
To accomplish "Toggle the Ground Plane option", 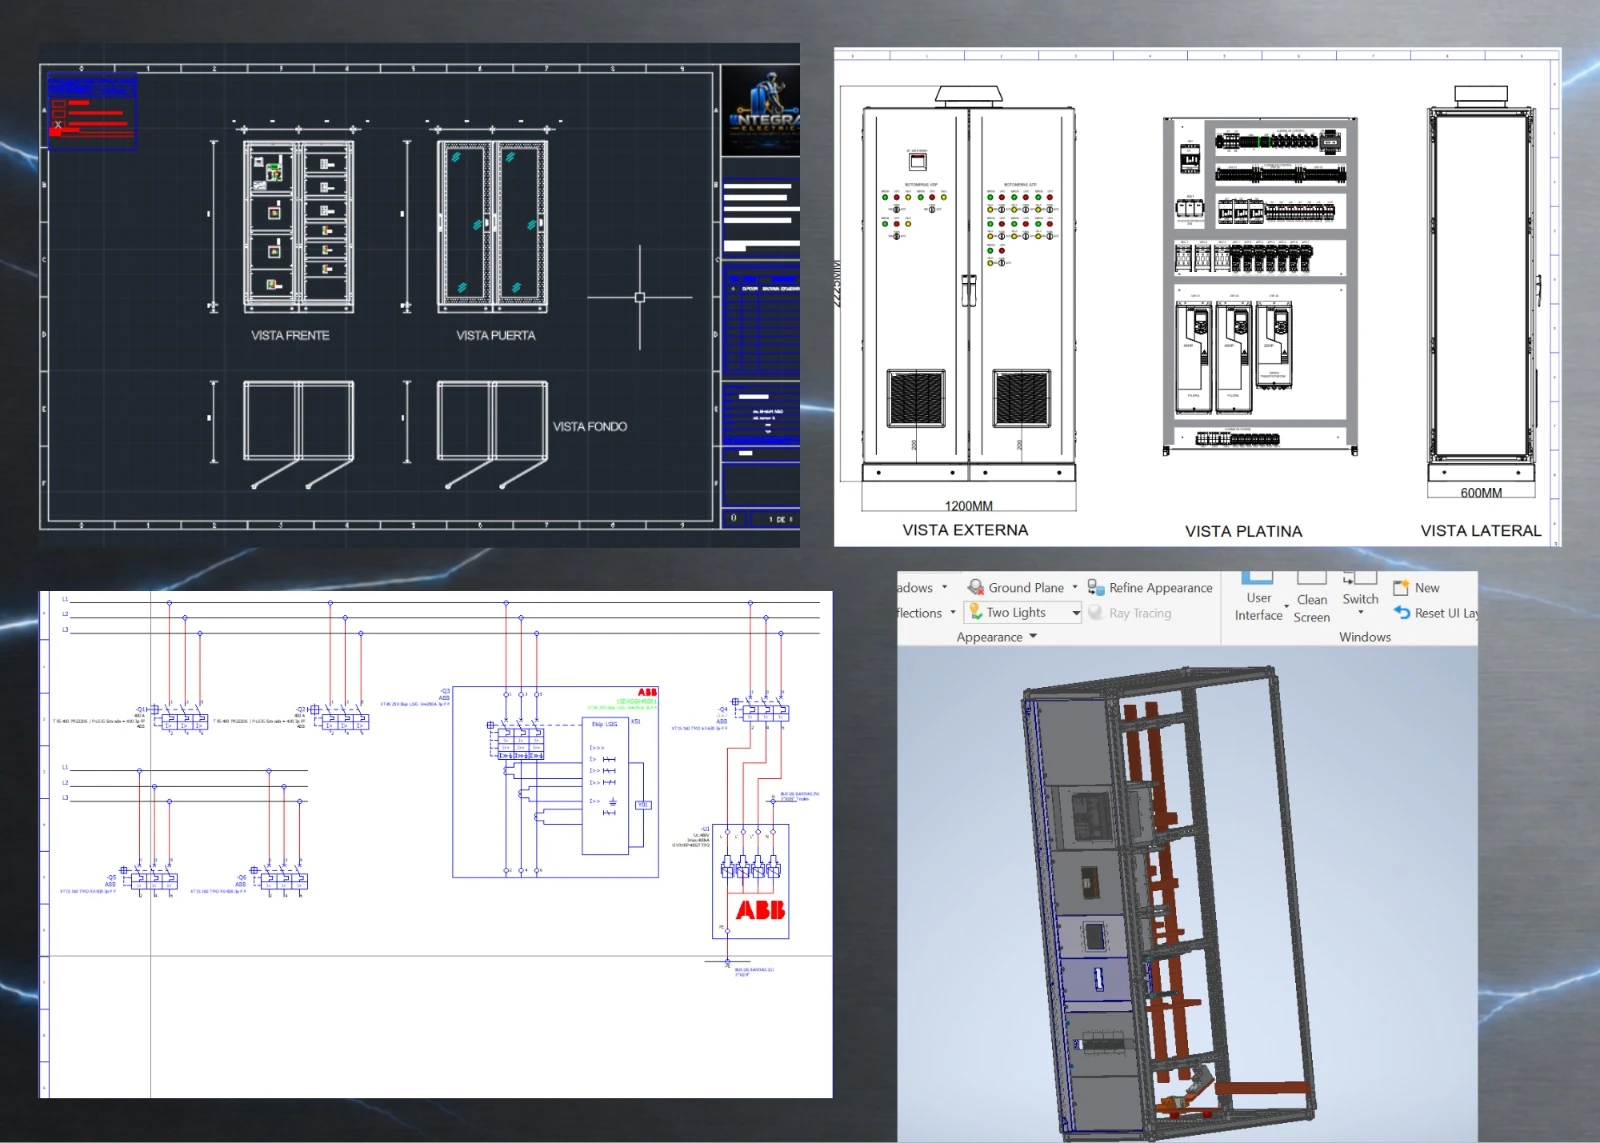I will click(1016, 588).
